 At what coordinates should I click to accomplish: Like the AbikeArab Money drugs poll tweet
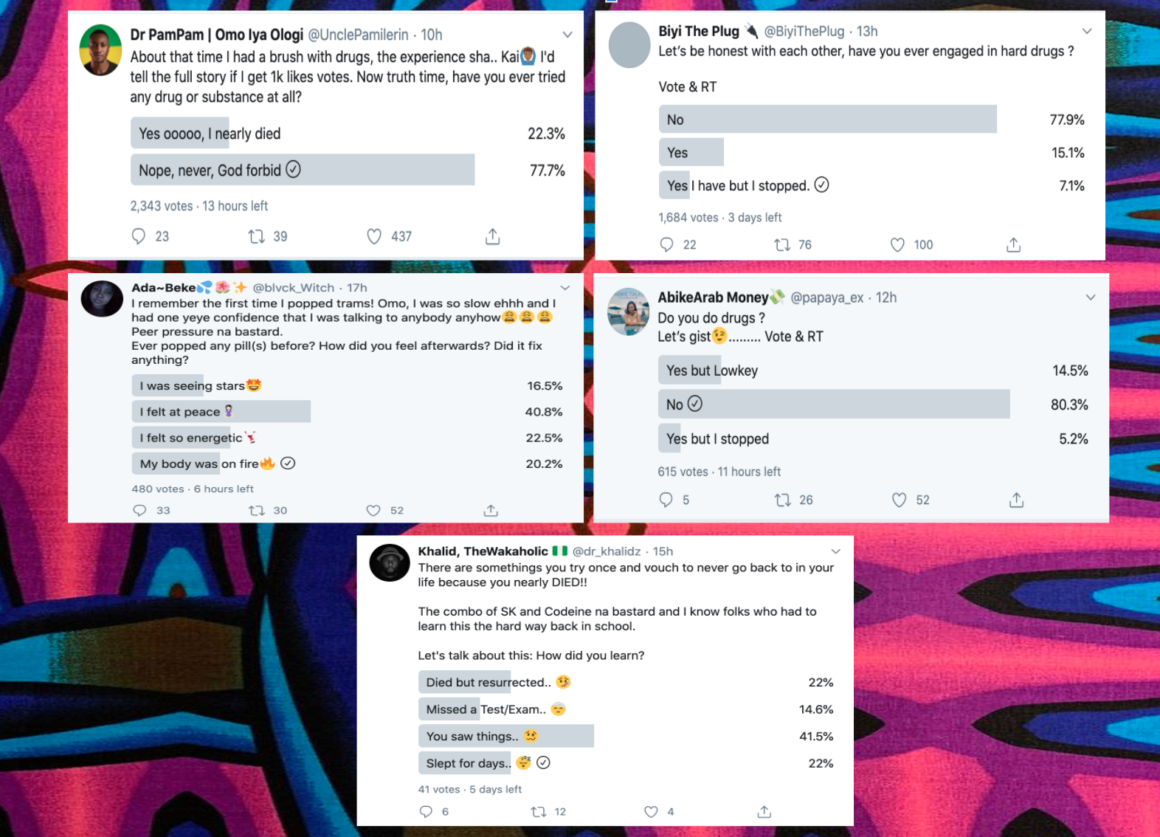point(898,500)
